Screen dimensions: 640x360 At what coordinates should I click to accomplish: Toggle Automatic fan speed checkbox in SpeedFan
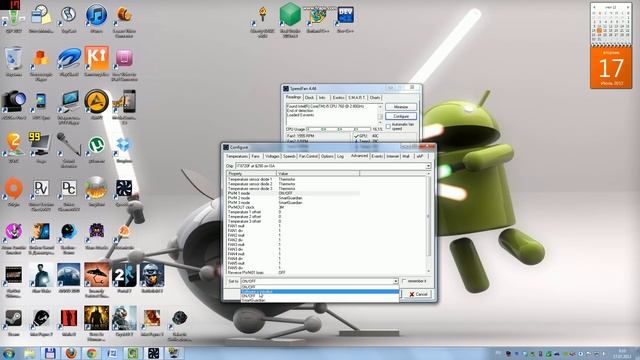coord(388,126)
